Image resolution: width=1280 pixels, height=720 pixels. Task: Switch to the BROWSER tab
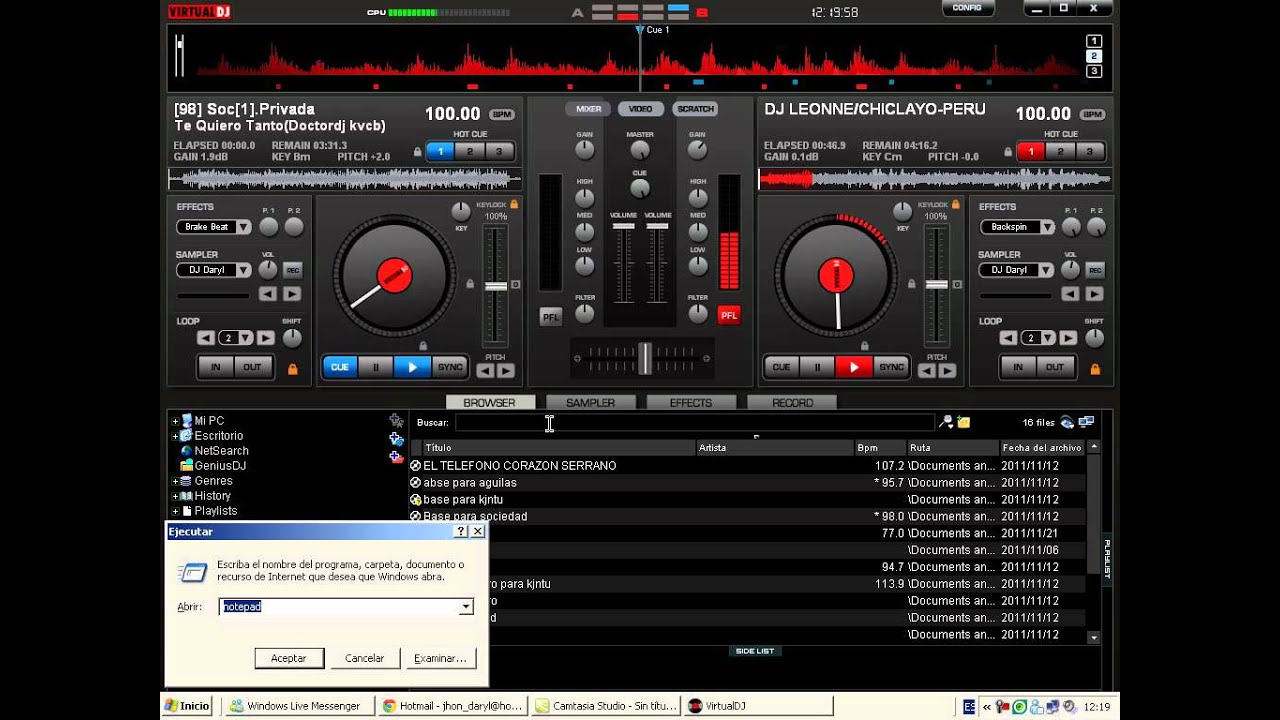pyautogui.click(x=489, y=402)
